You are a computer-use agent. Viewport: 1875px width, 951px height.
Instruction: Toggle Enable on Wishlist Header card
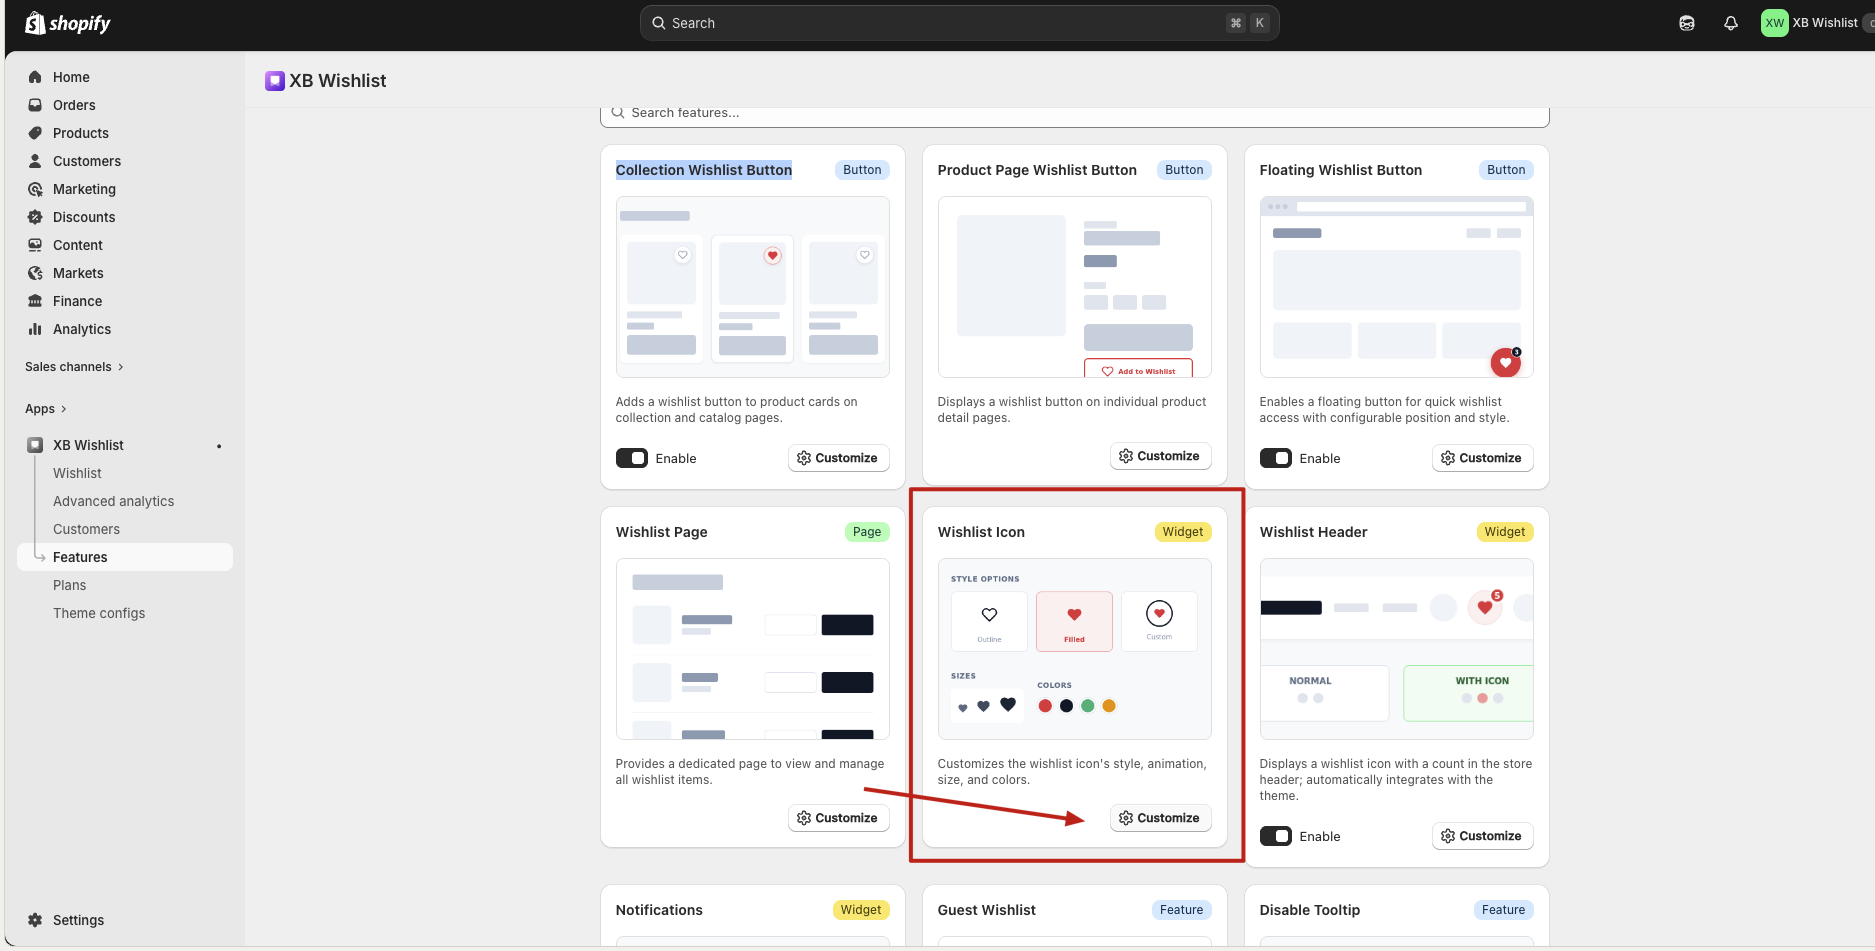click(x=1276, y=836)
